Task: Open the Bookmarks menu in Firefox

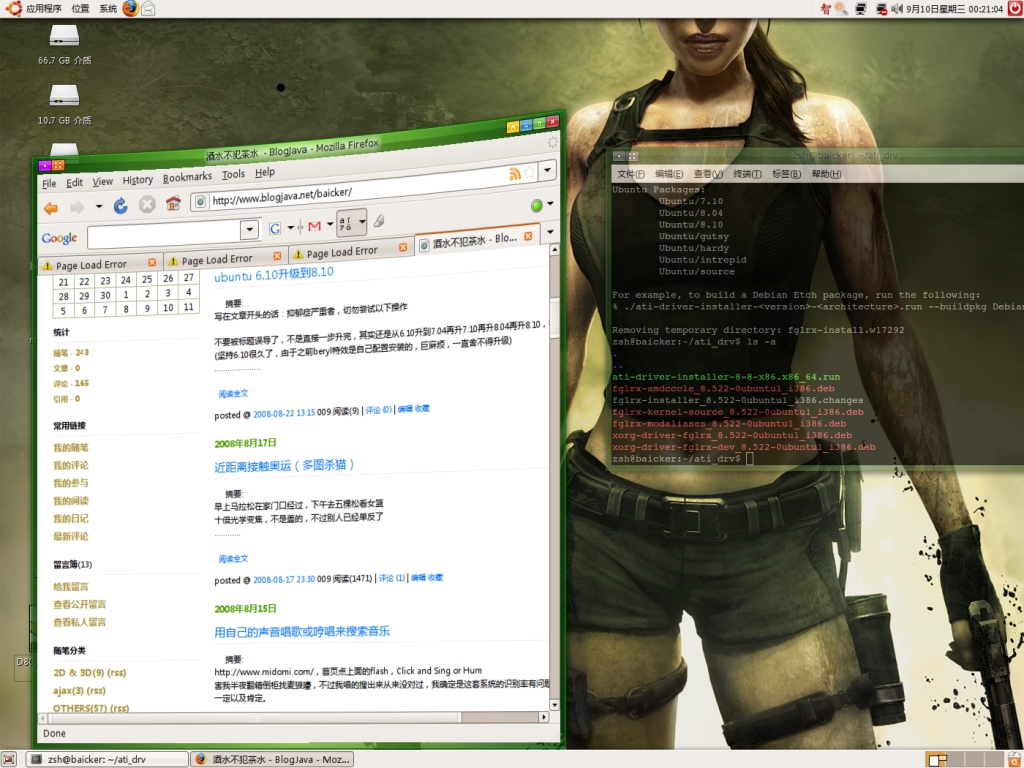Action: coord(187,177)
